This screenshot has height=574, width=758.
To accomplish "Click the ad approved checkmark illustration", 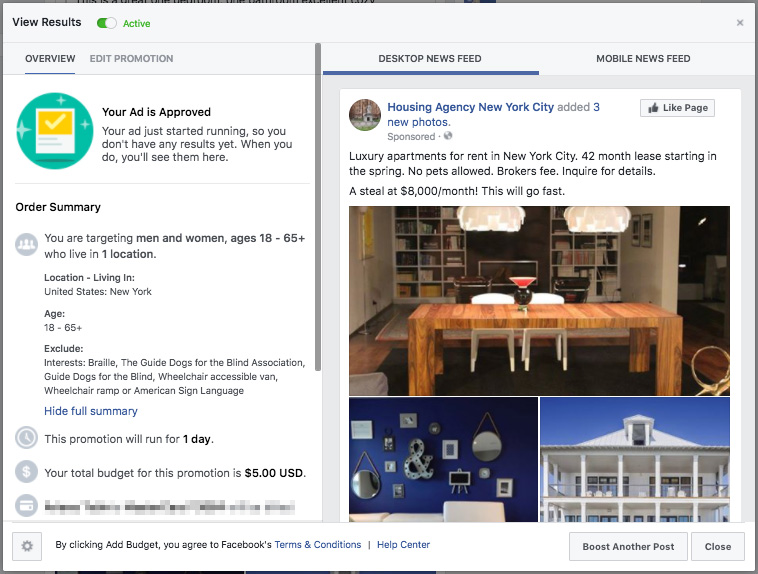I will point(55,131).
